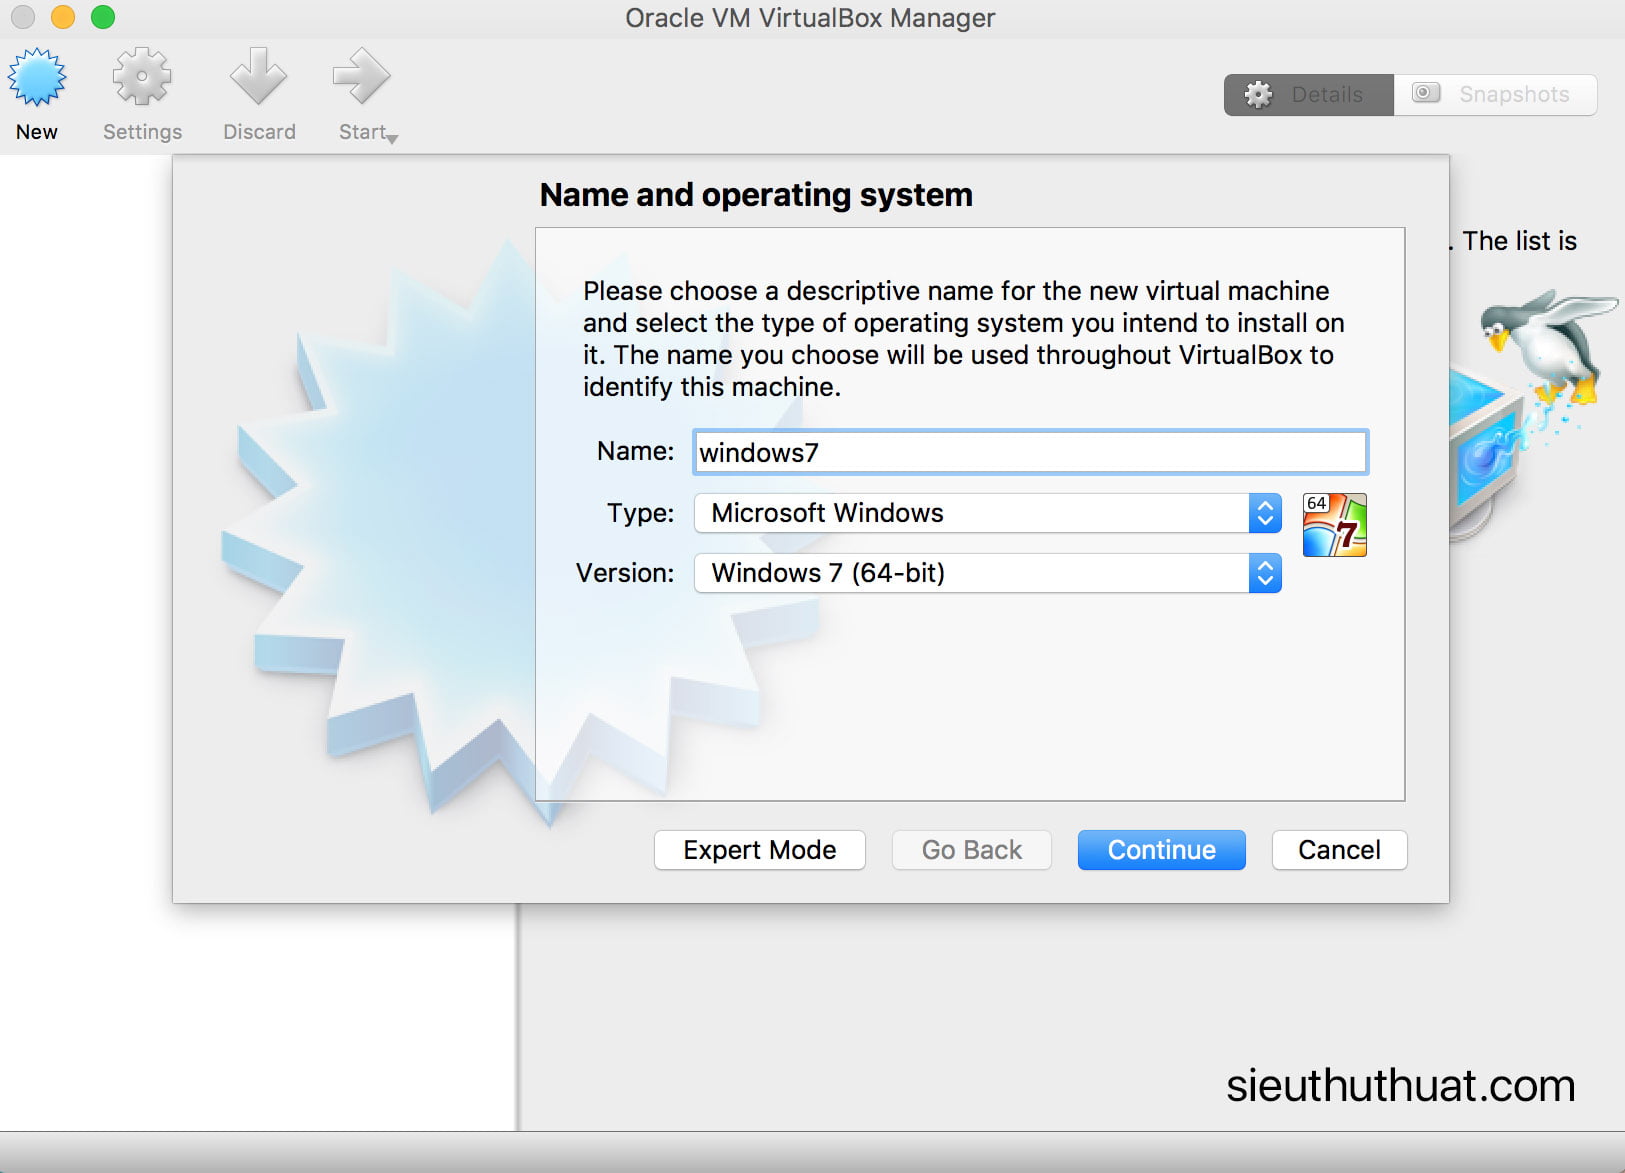Click the New virtual machine icon
Image resolution: width=1625 pixels, height=1173 pixels.
(37, 78)
